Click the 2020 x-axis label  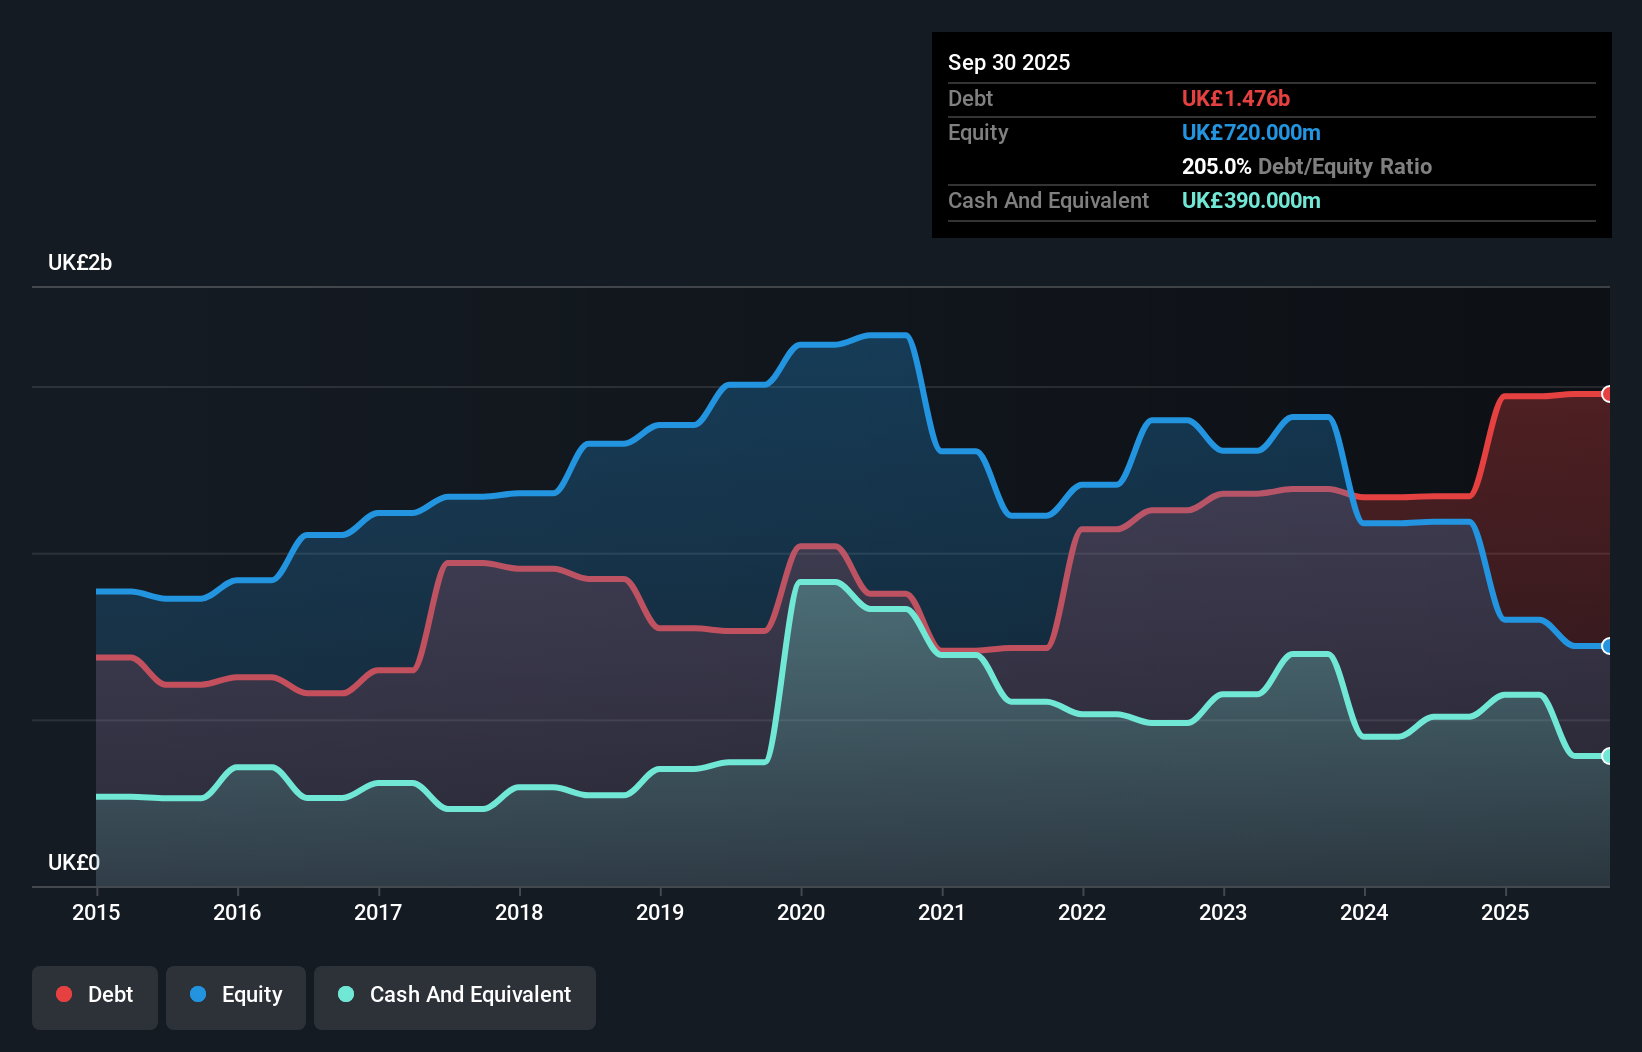(801, 912)
